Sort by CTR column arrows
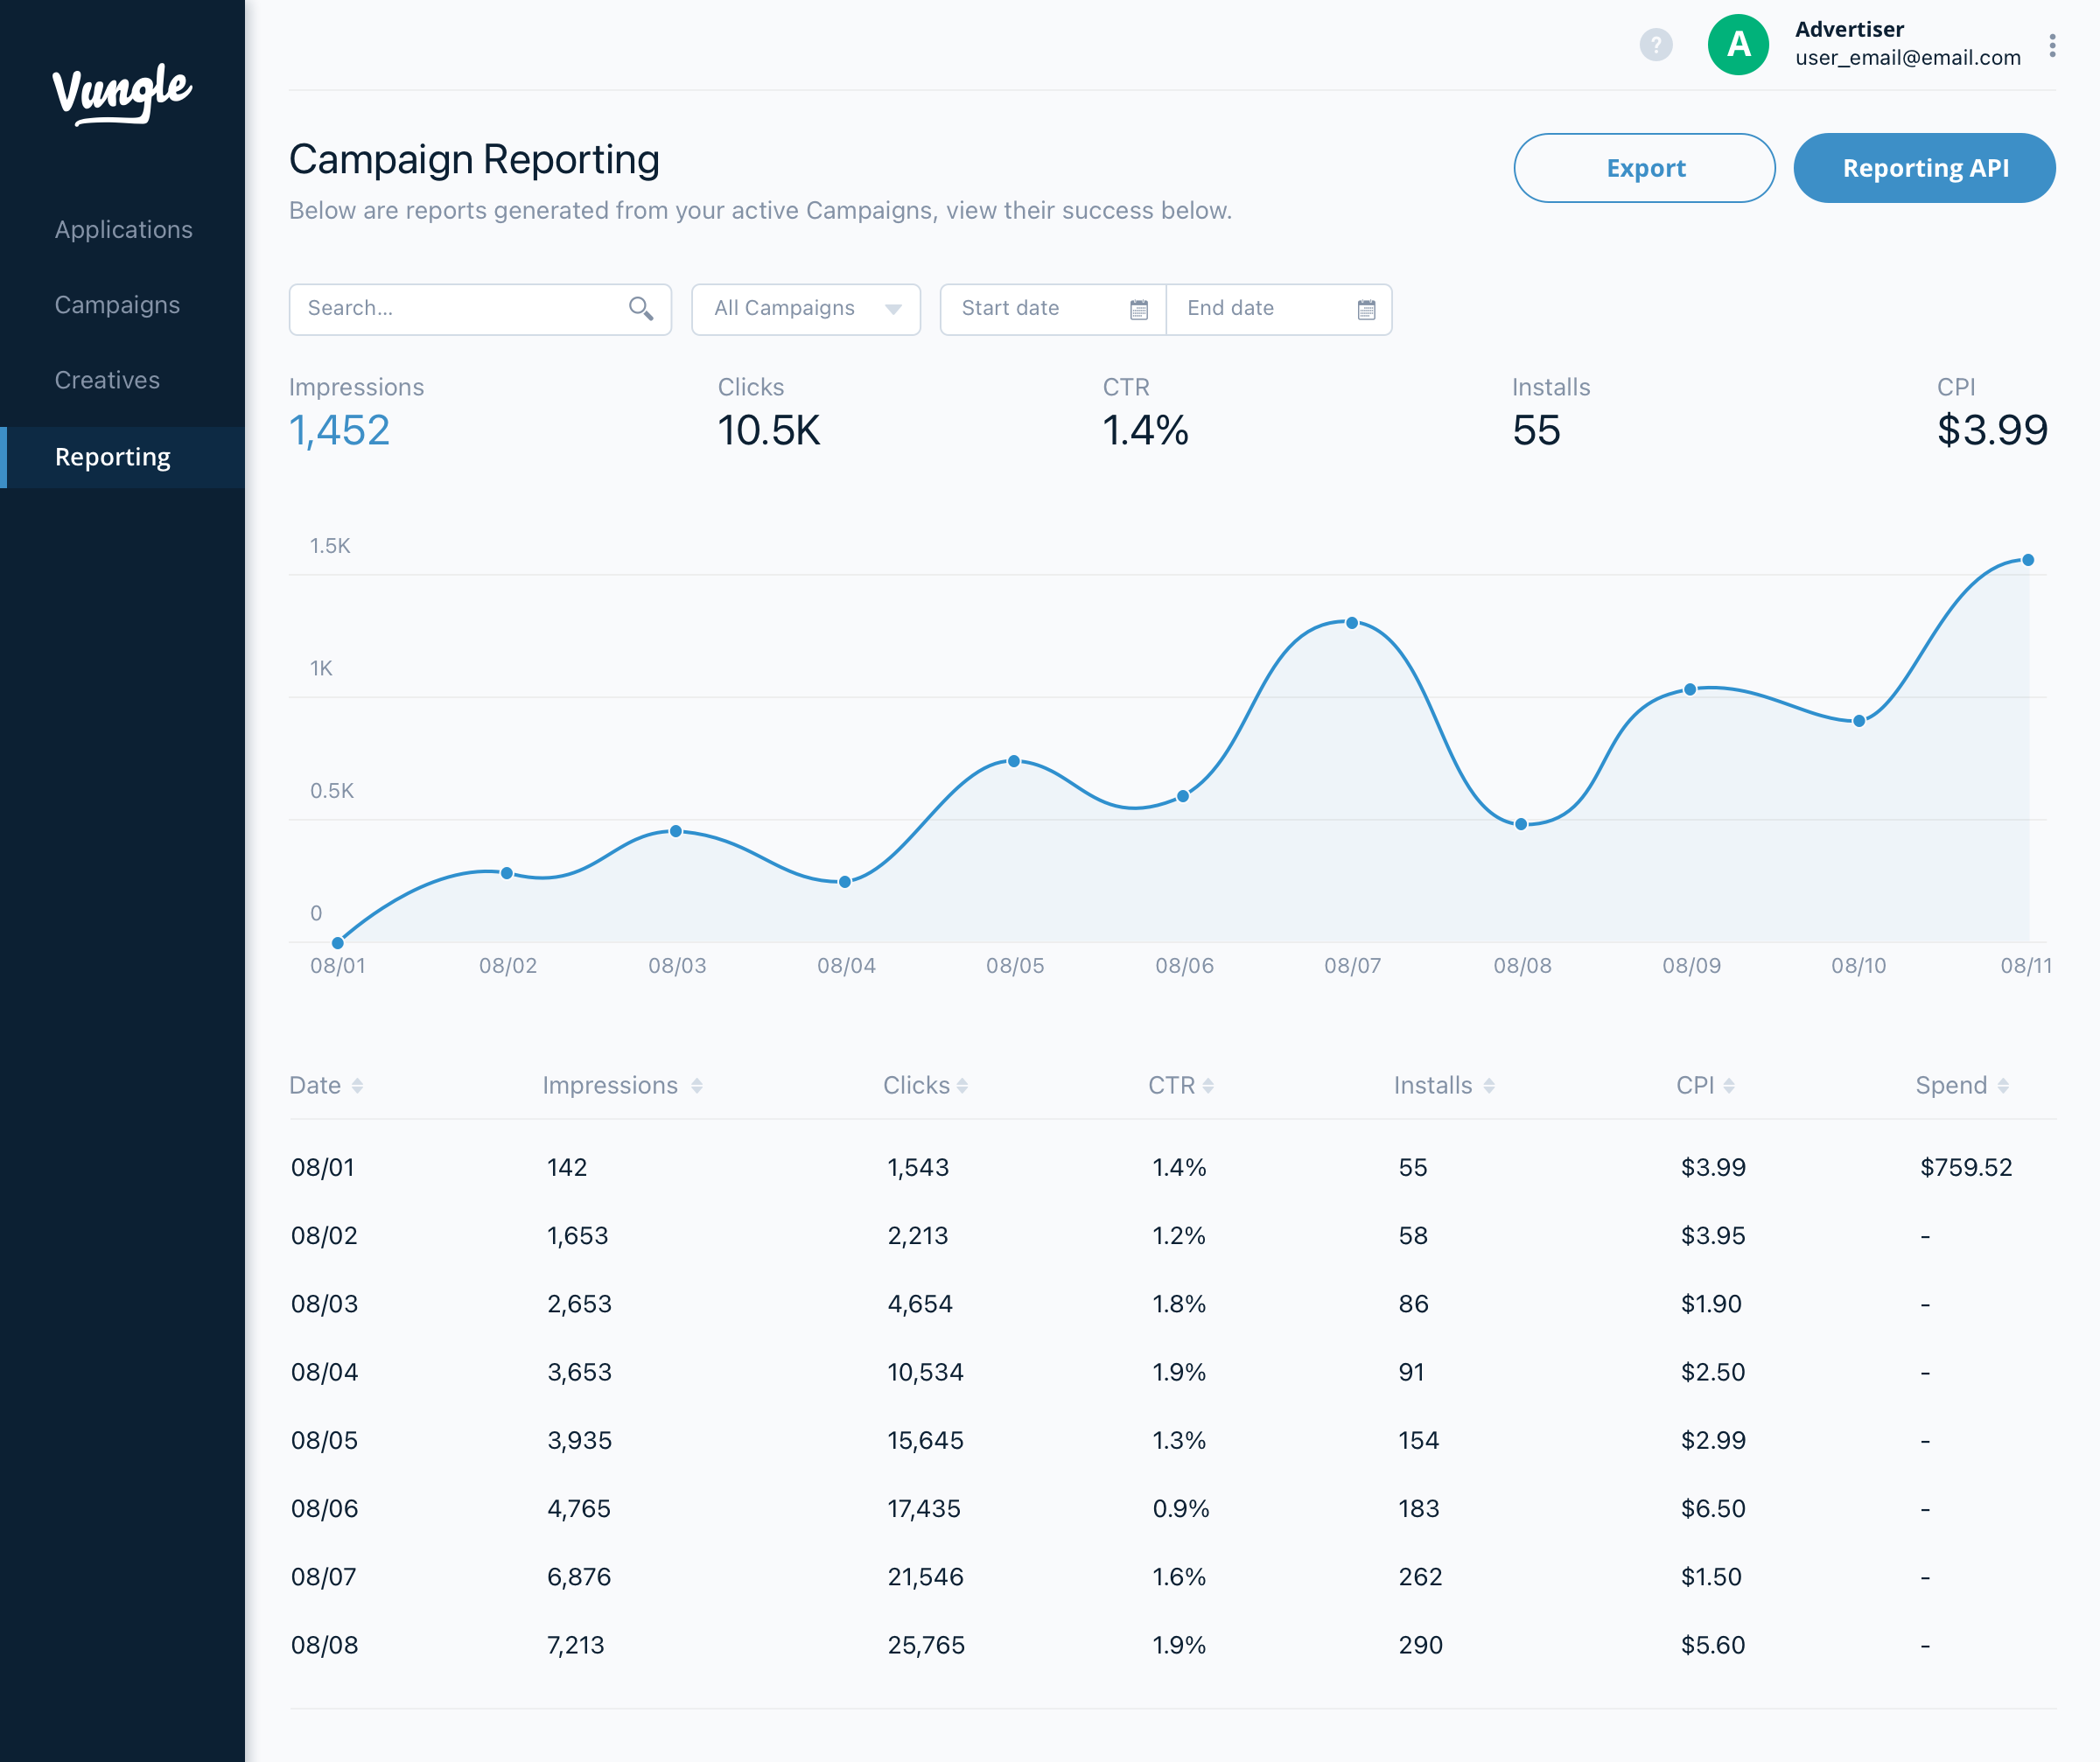The width and height of the screenshot is (2100, 1762). tap(1208, 1086)
